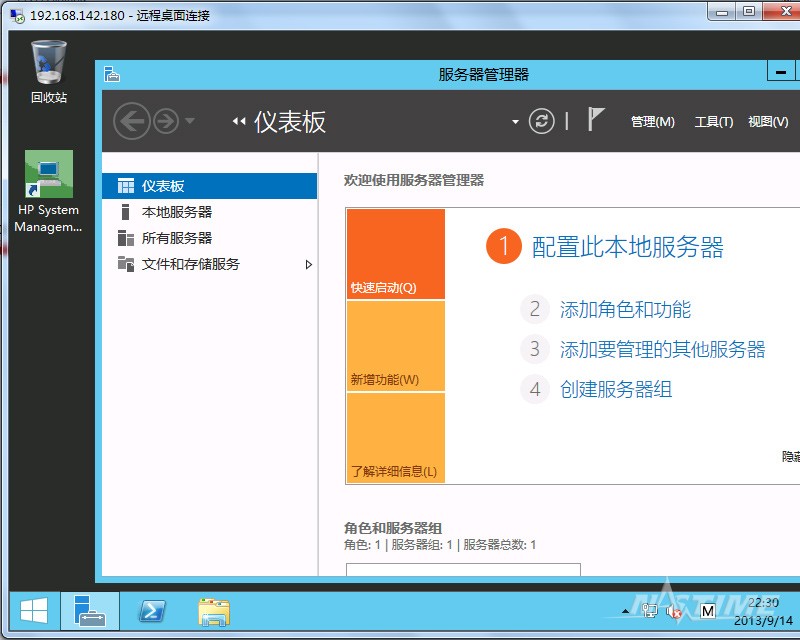Click the double-arrow before 仪表板 breadcrumb
The image size is (800, 640).
(239, 121)
